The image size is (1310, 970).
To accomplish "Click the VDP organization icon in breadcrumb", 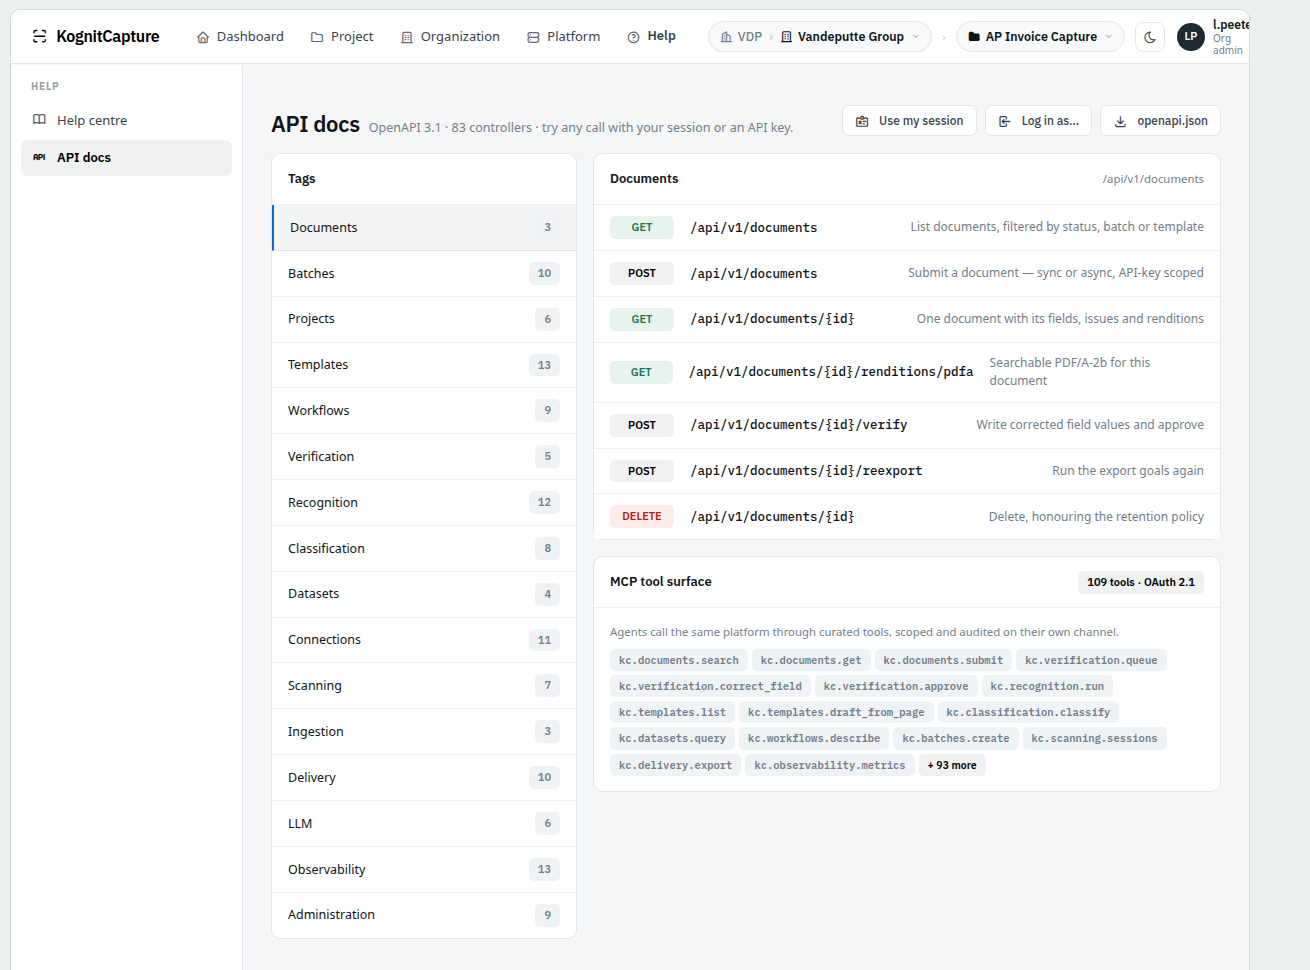I will coord(726,37).
